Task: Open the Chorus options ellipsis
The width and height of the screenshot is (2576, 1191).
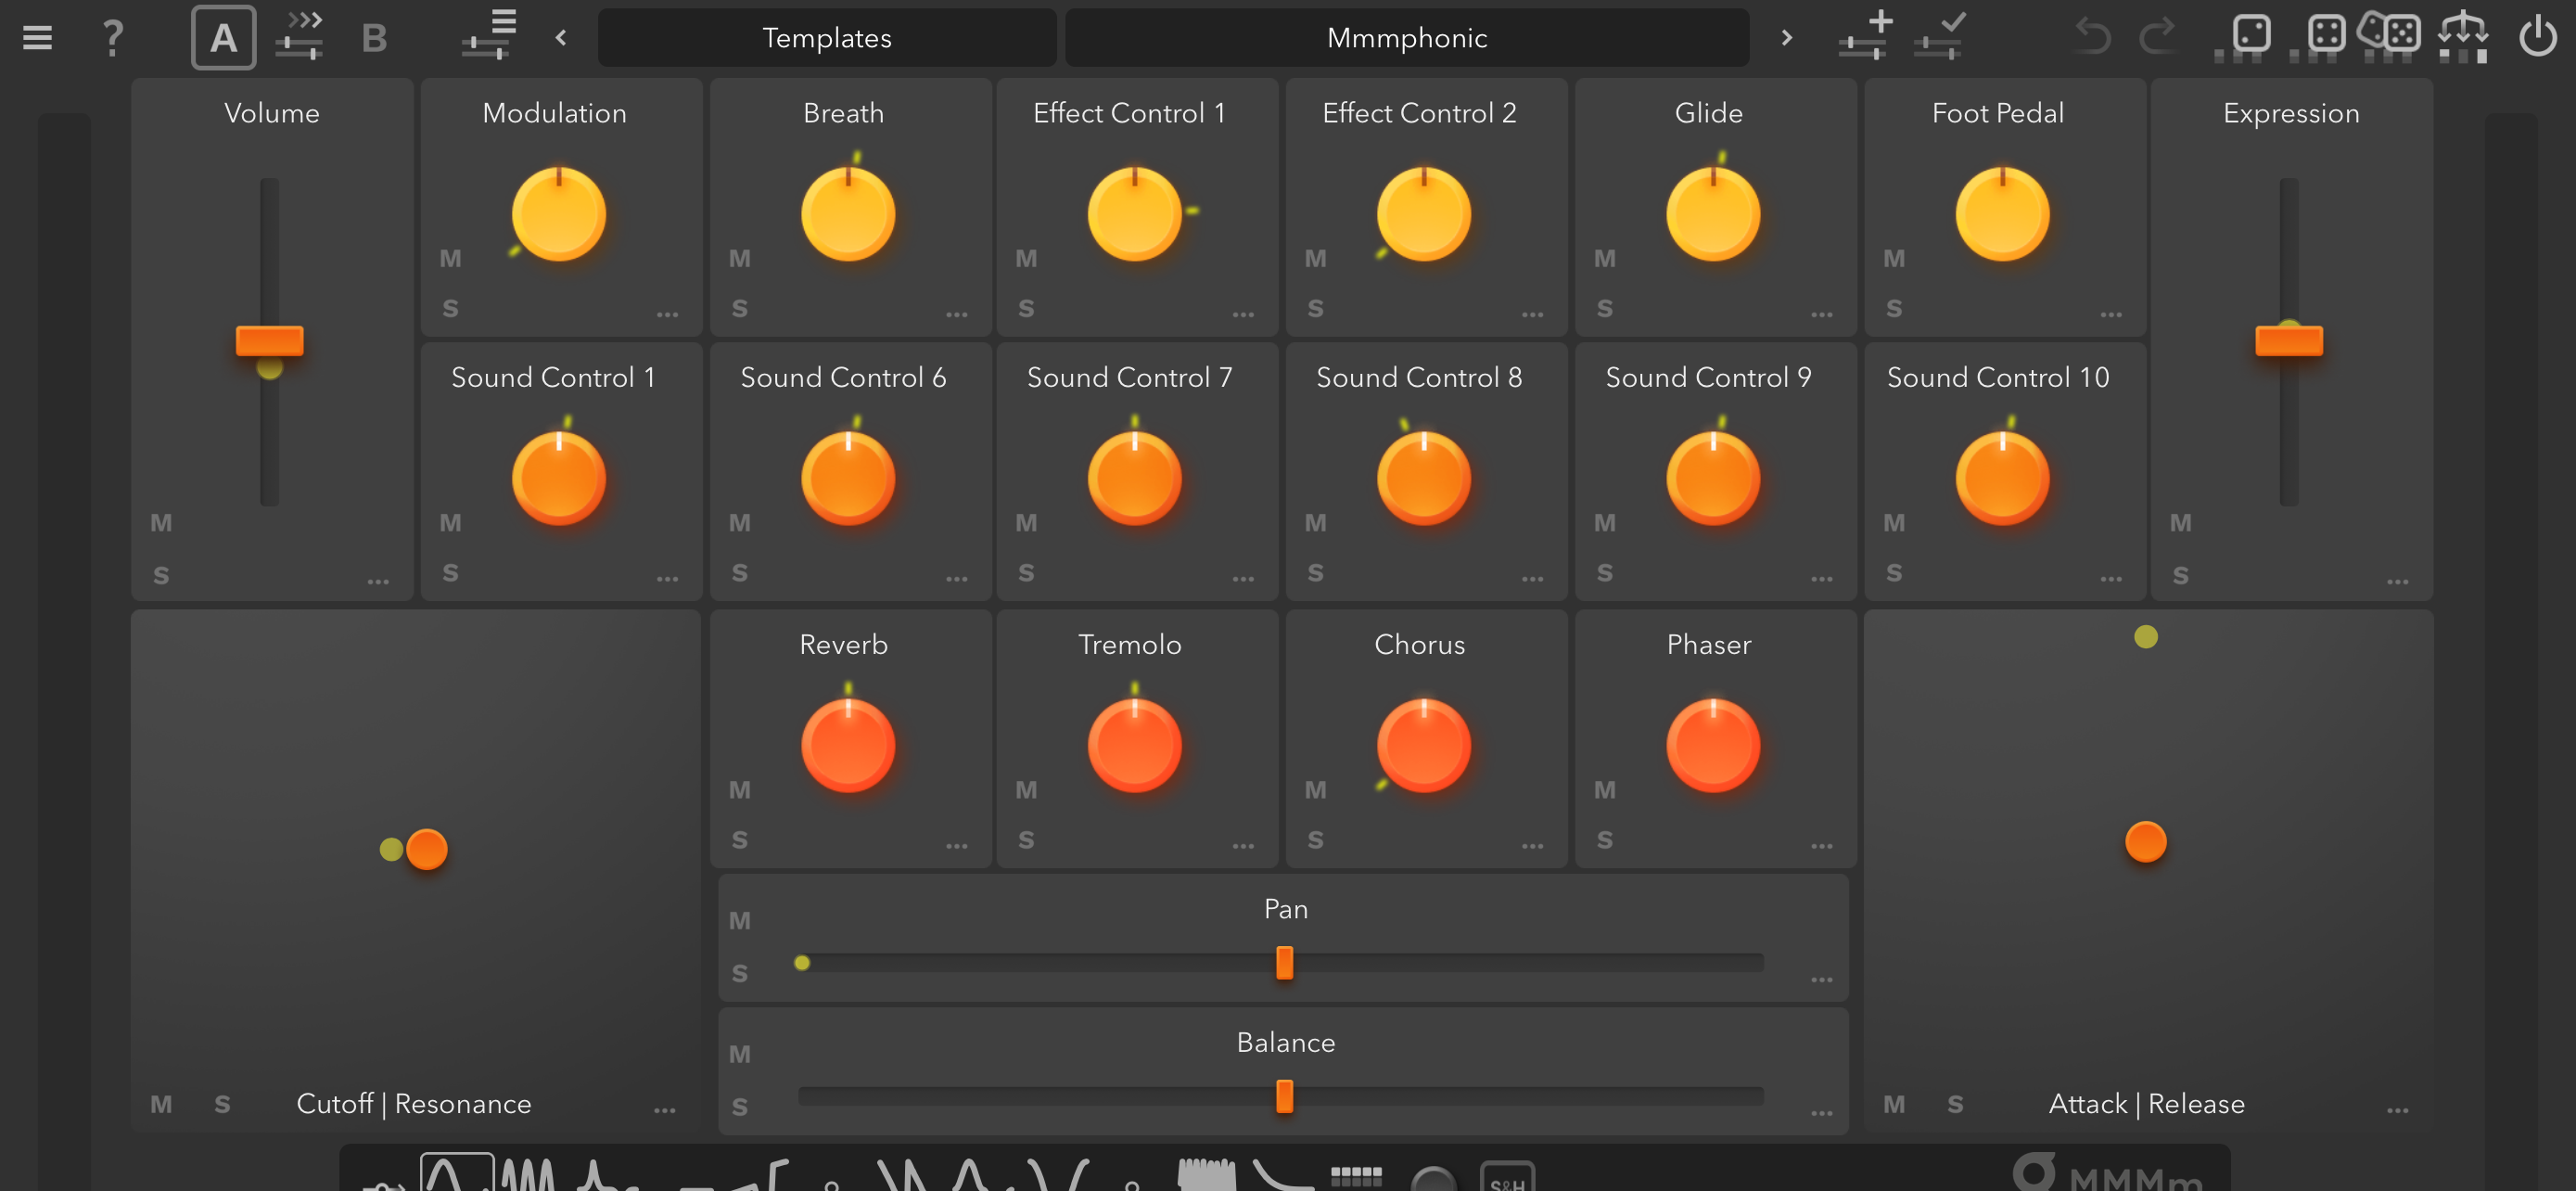Action: click(1532, 846)
